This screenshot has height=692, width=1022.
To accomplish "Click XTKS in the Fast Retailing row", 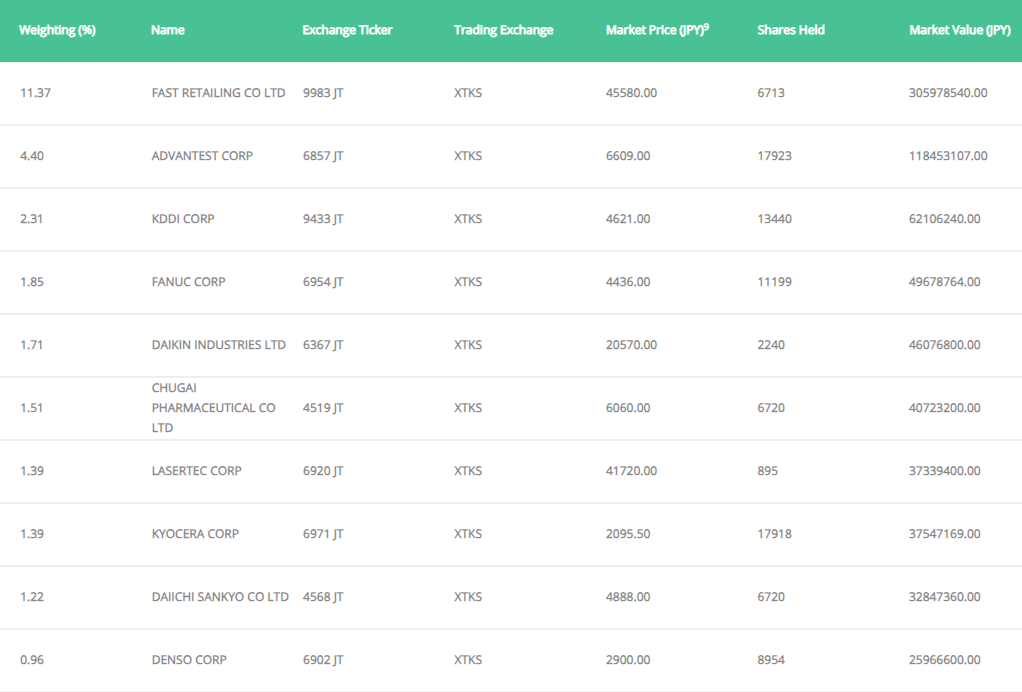I will pyautogui.click(x=468, y=93).
